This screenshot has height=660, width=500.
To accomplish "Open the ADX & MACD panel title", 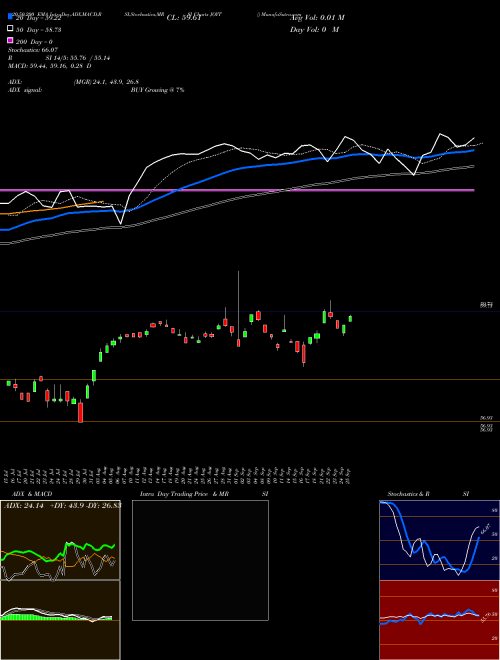I will [28, 494].
